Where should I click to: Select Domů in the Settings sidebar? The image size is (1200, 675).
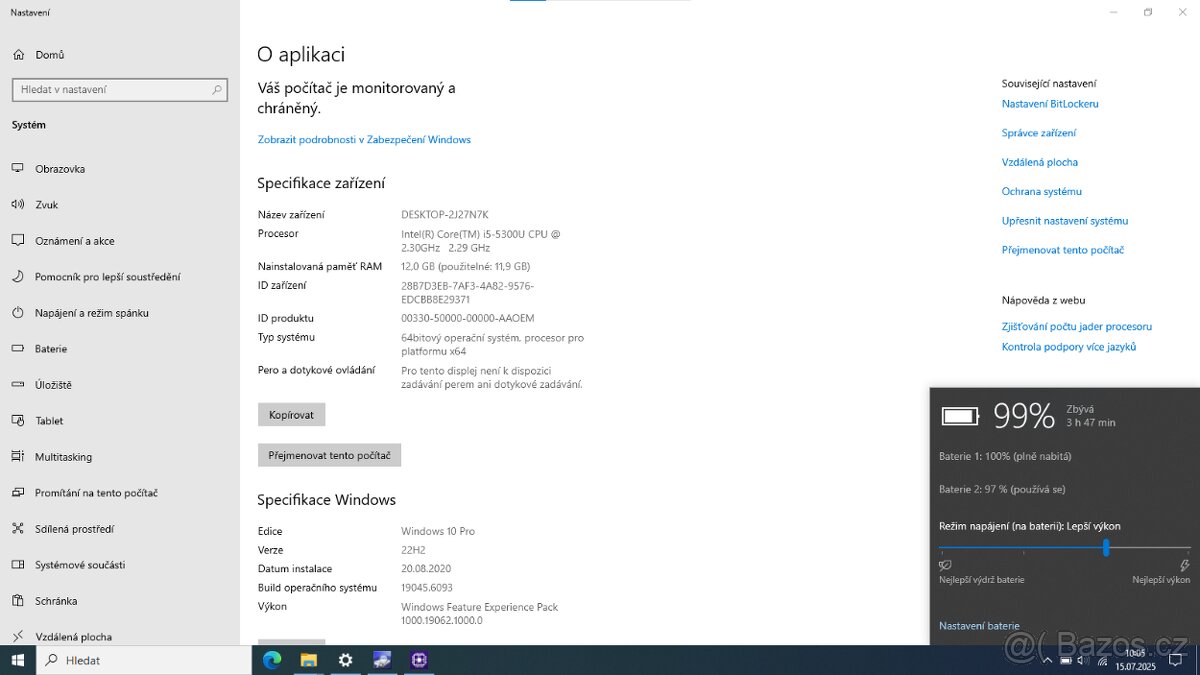[45, 54]
